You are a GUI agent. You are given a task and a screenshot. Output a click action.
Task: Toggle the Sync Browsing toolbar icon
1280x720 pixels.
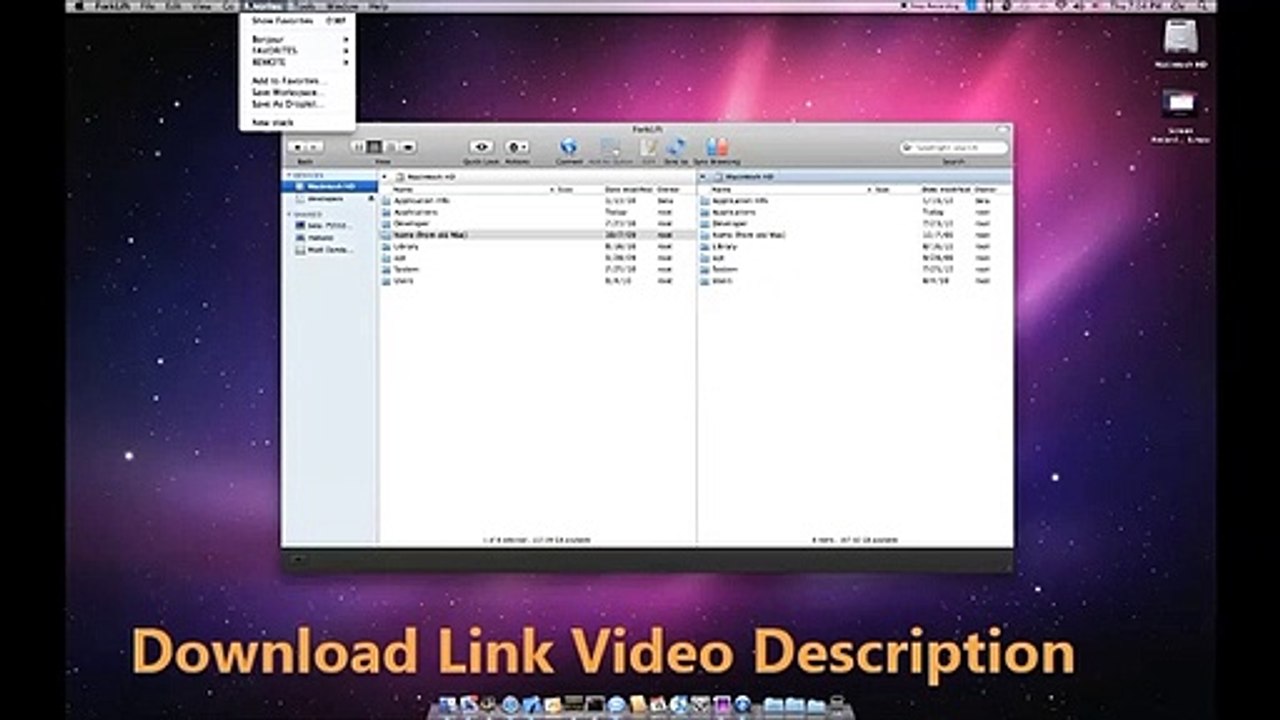pos(716,147)
